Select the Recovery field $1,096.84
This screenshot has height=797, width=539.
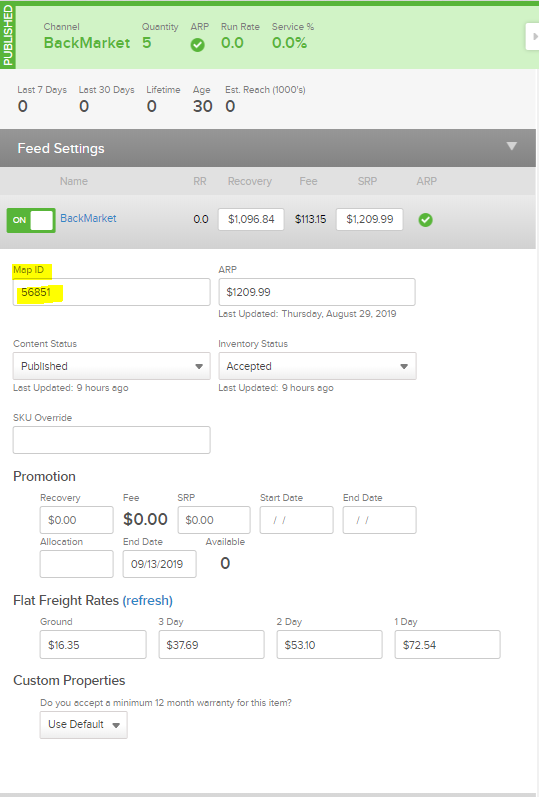coord(251,219)
